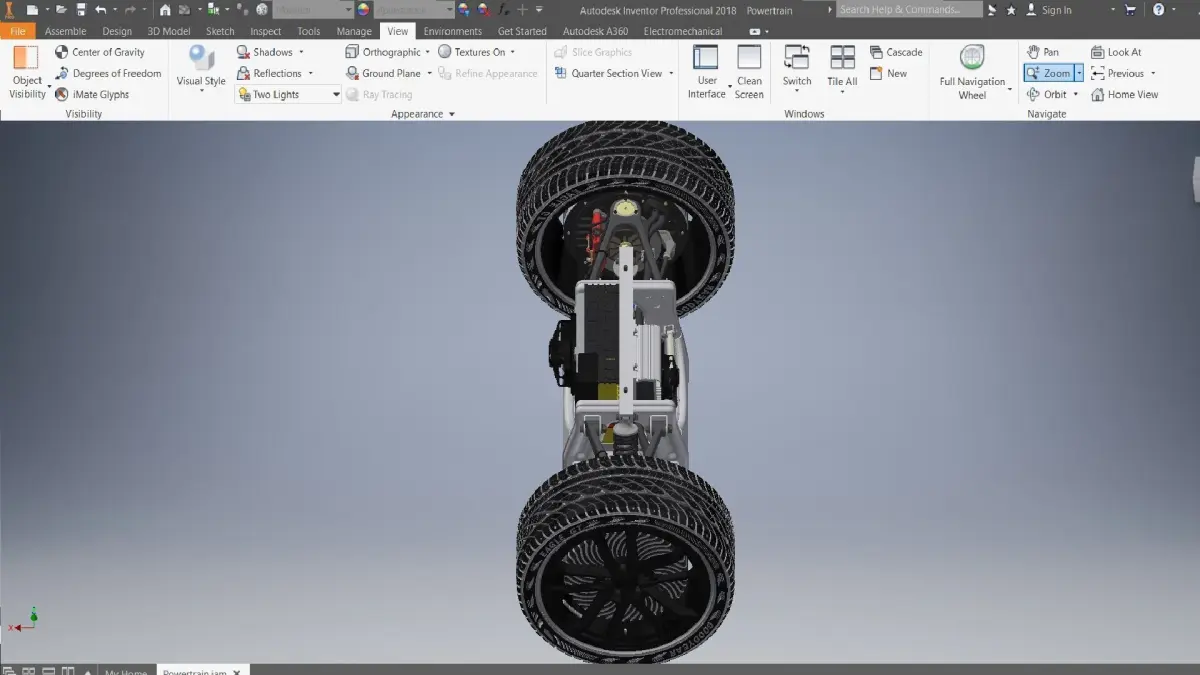
Task: Toggle Shadows in the Appearance panel
Action: [265, 52]
